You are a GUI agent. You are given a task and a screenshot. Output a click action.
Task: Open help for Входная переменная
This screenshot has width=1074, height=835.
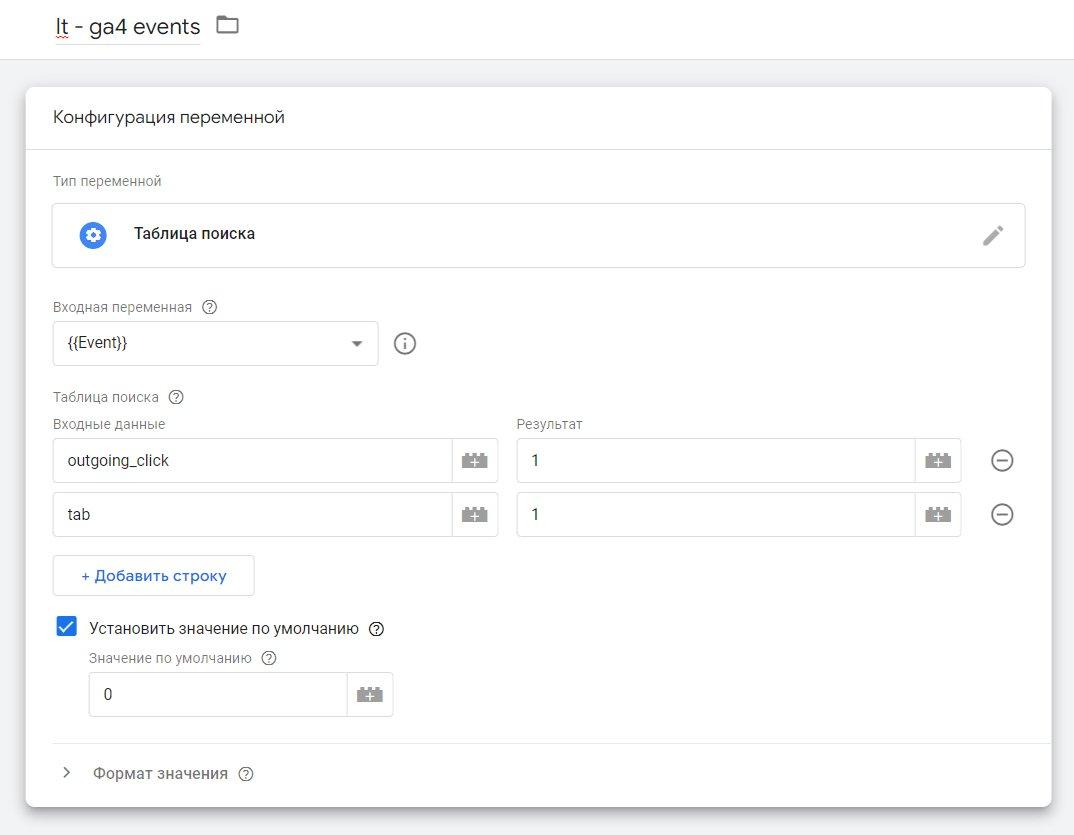point(209,307)
